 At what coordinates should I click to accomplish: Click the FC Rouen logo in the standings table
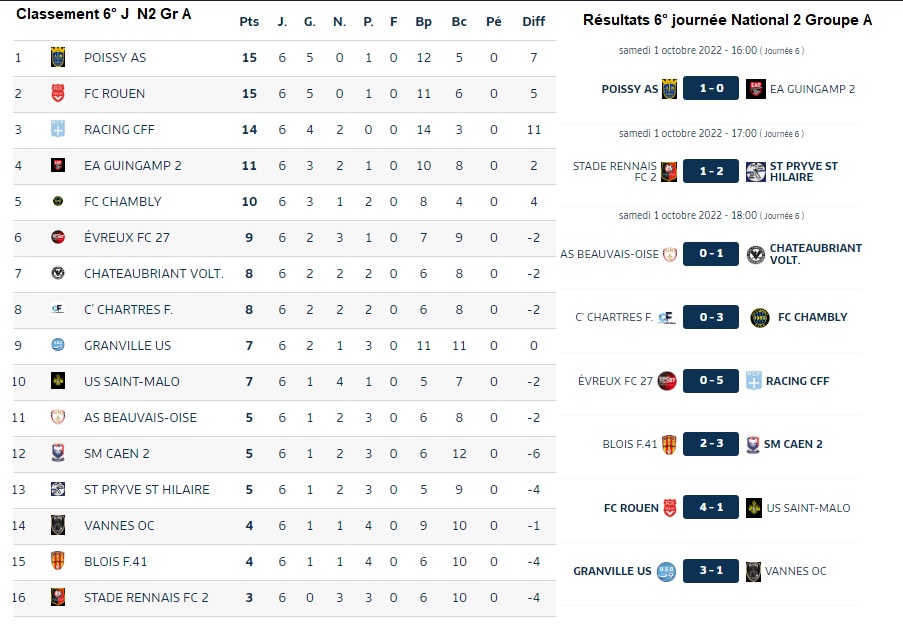point(58,93)
